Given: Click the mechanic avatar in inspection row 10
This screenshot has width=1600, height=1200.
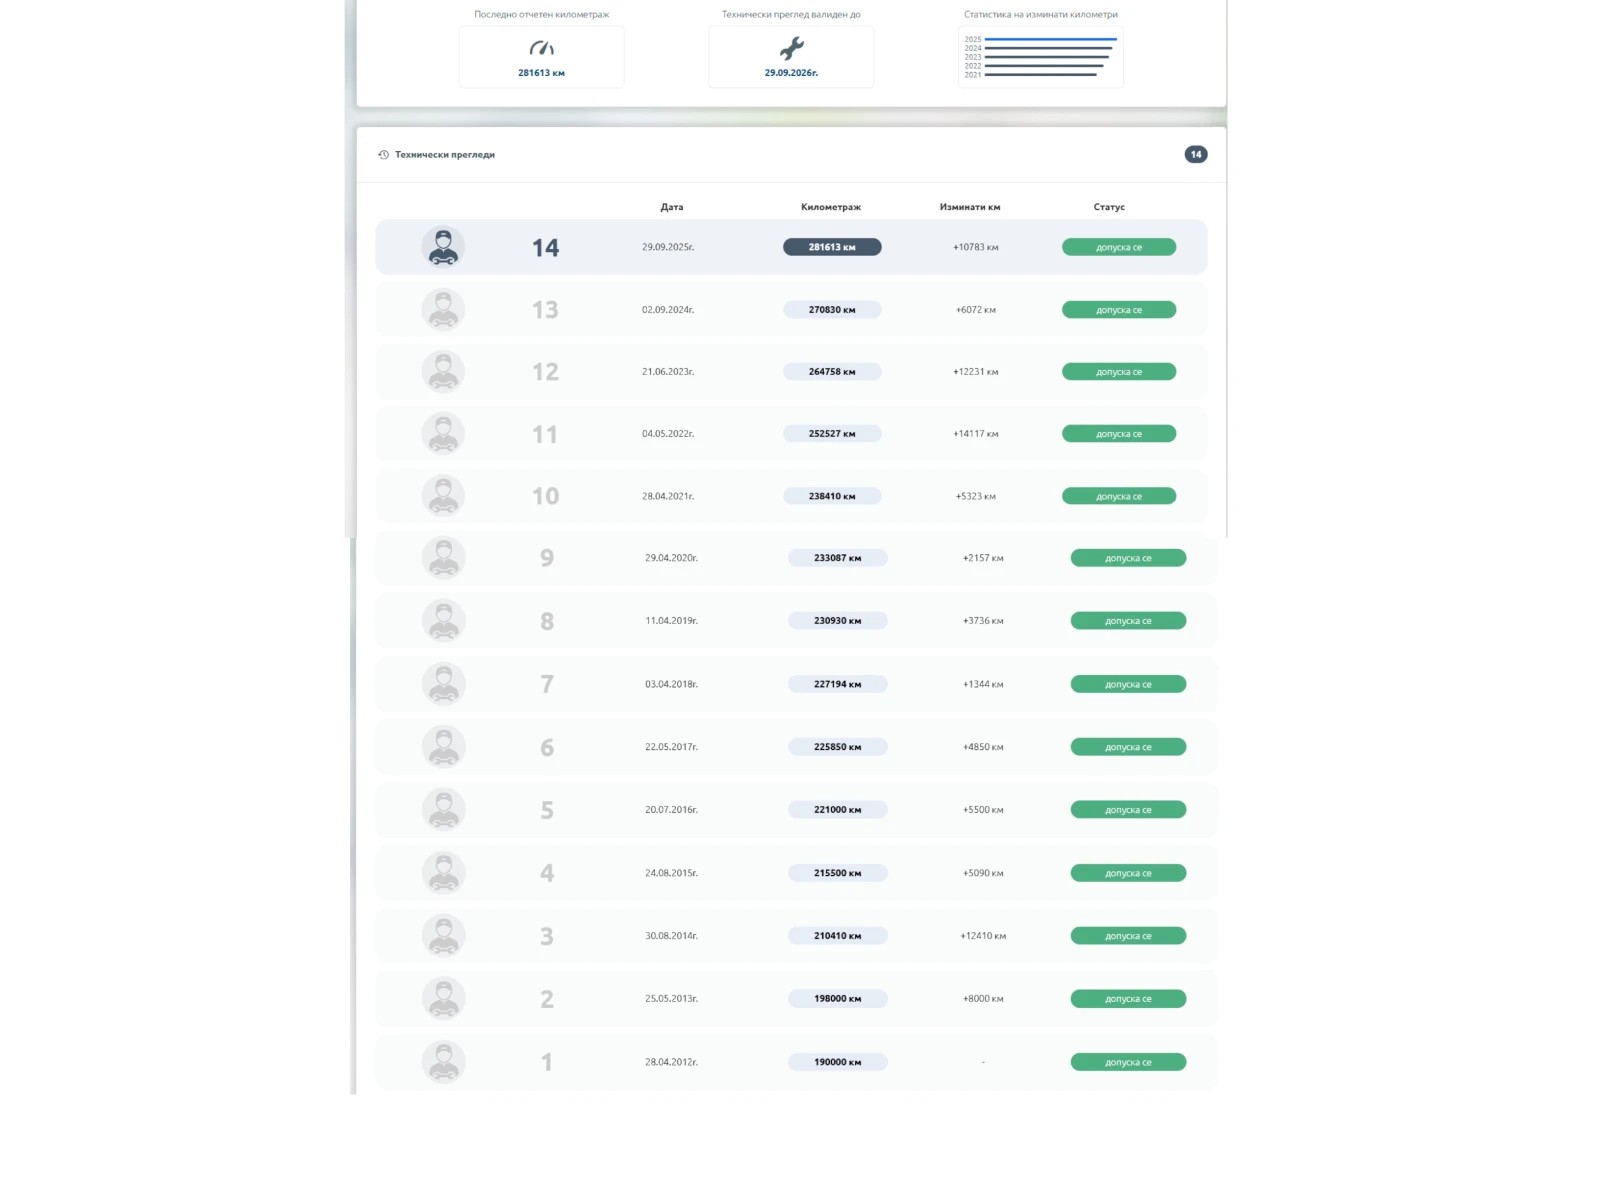Looking at the screenshot, I should coord(443,496).
